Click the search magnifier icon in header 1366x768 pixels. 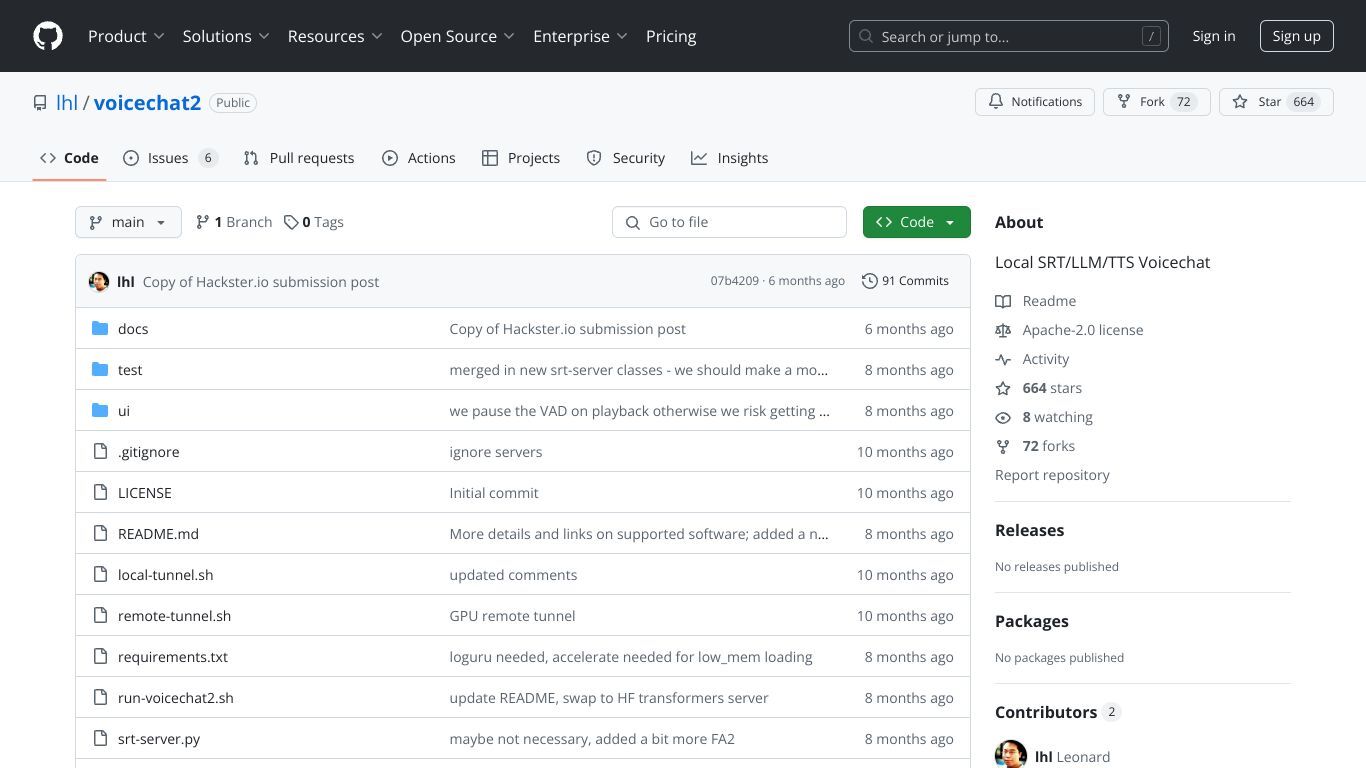pyautogui.click(x=866, y=37)
